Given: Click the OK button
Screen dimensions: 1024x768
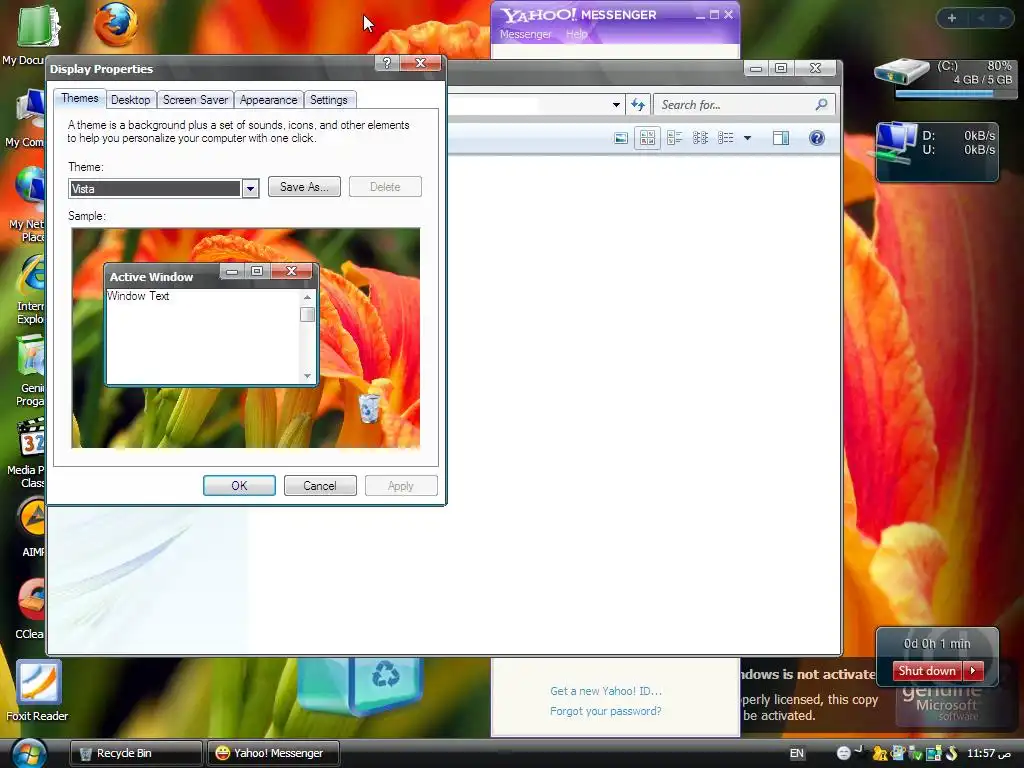Looking at the screenshot, I should (239, 486).
